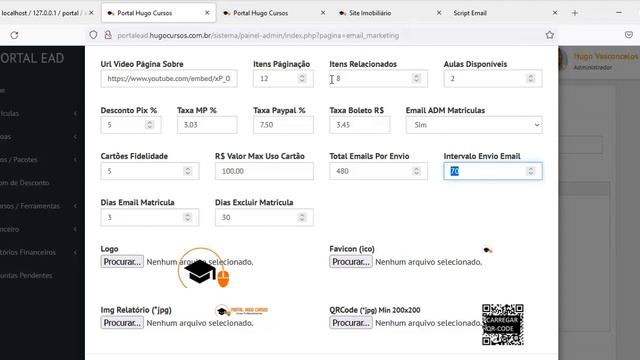
Task: Adjust the Itens Relacionados stepper arrows
Action: (416, 78)
